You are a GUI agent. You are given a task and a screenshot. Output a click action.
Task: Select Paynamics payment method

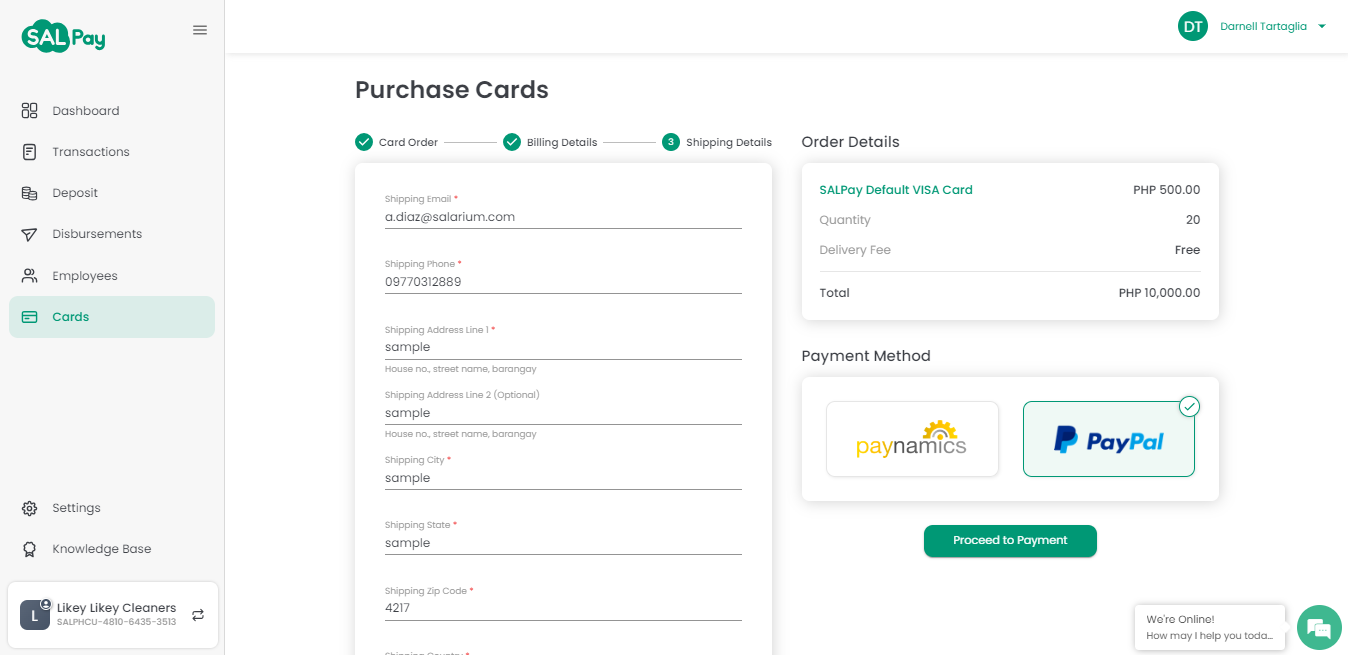click(x=912, y=439)
